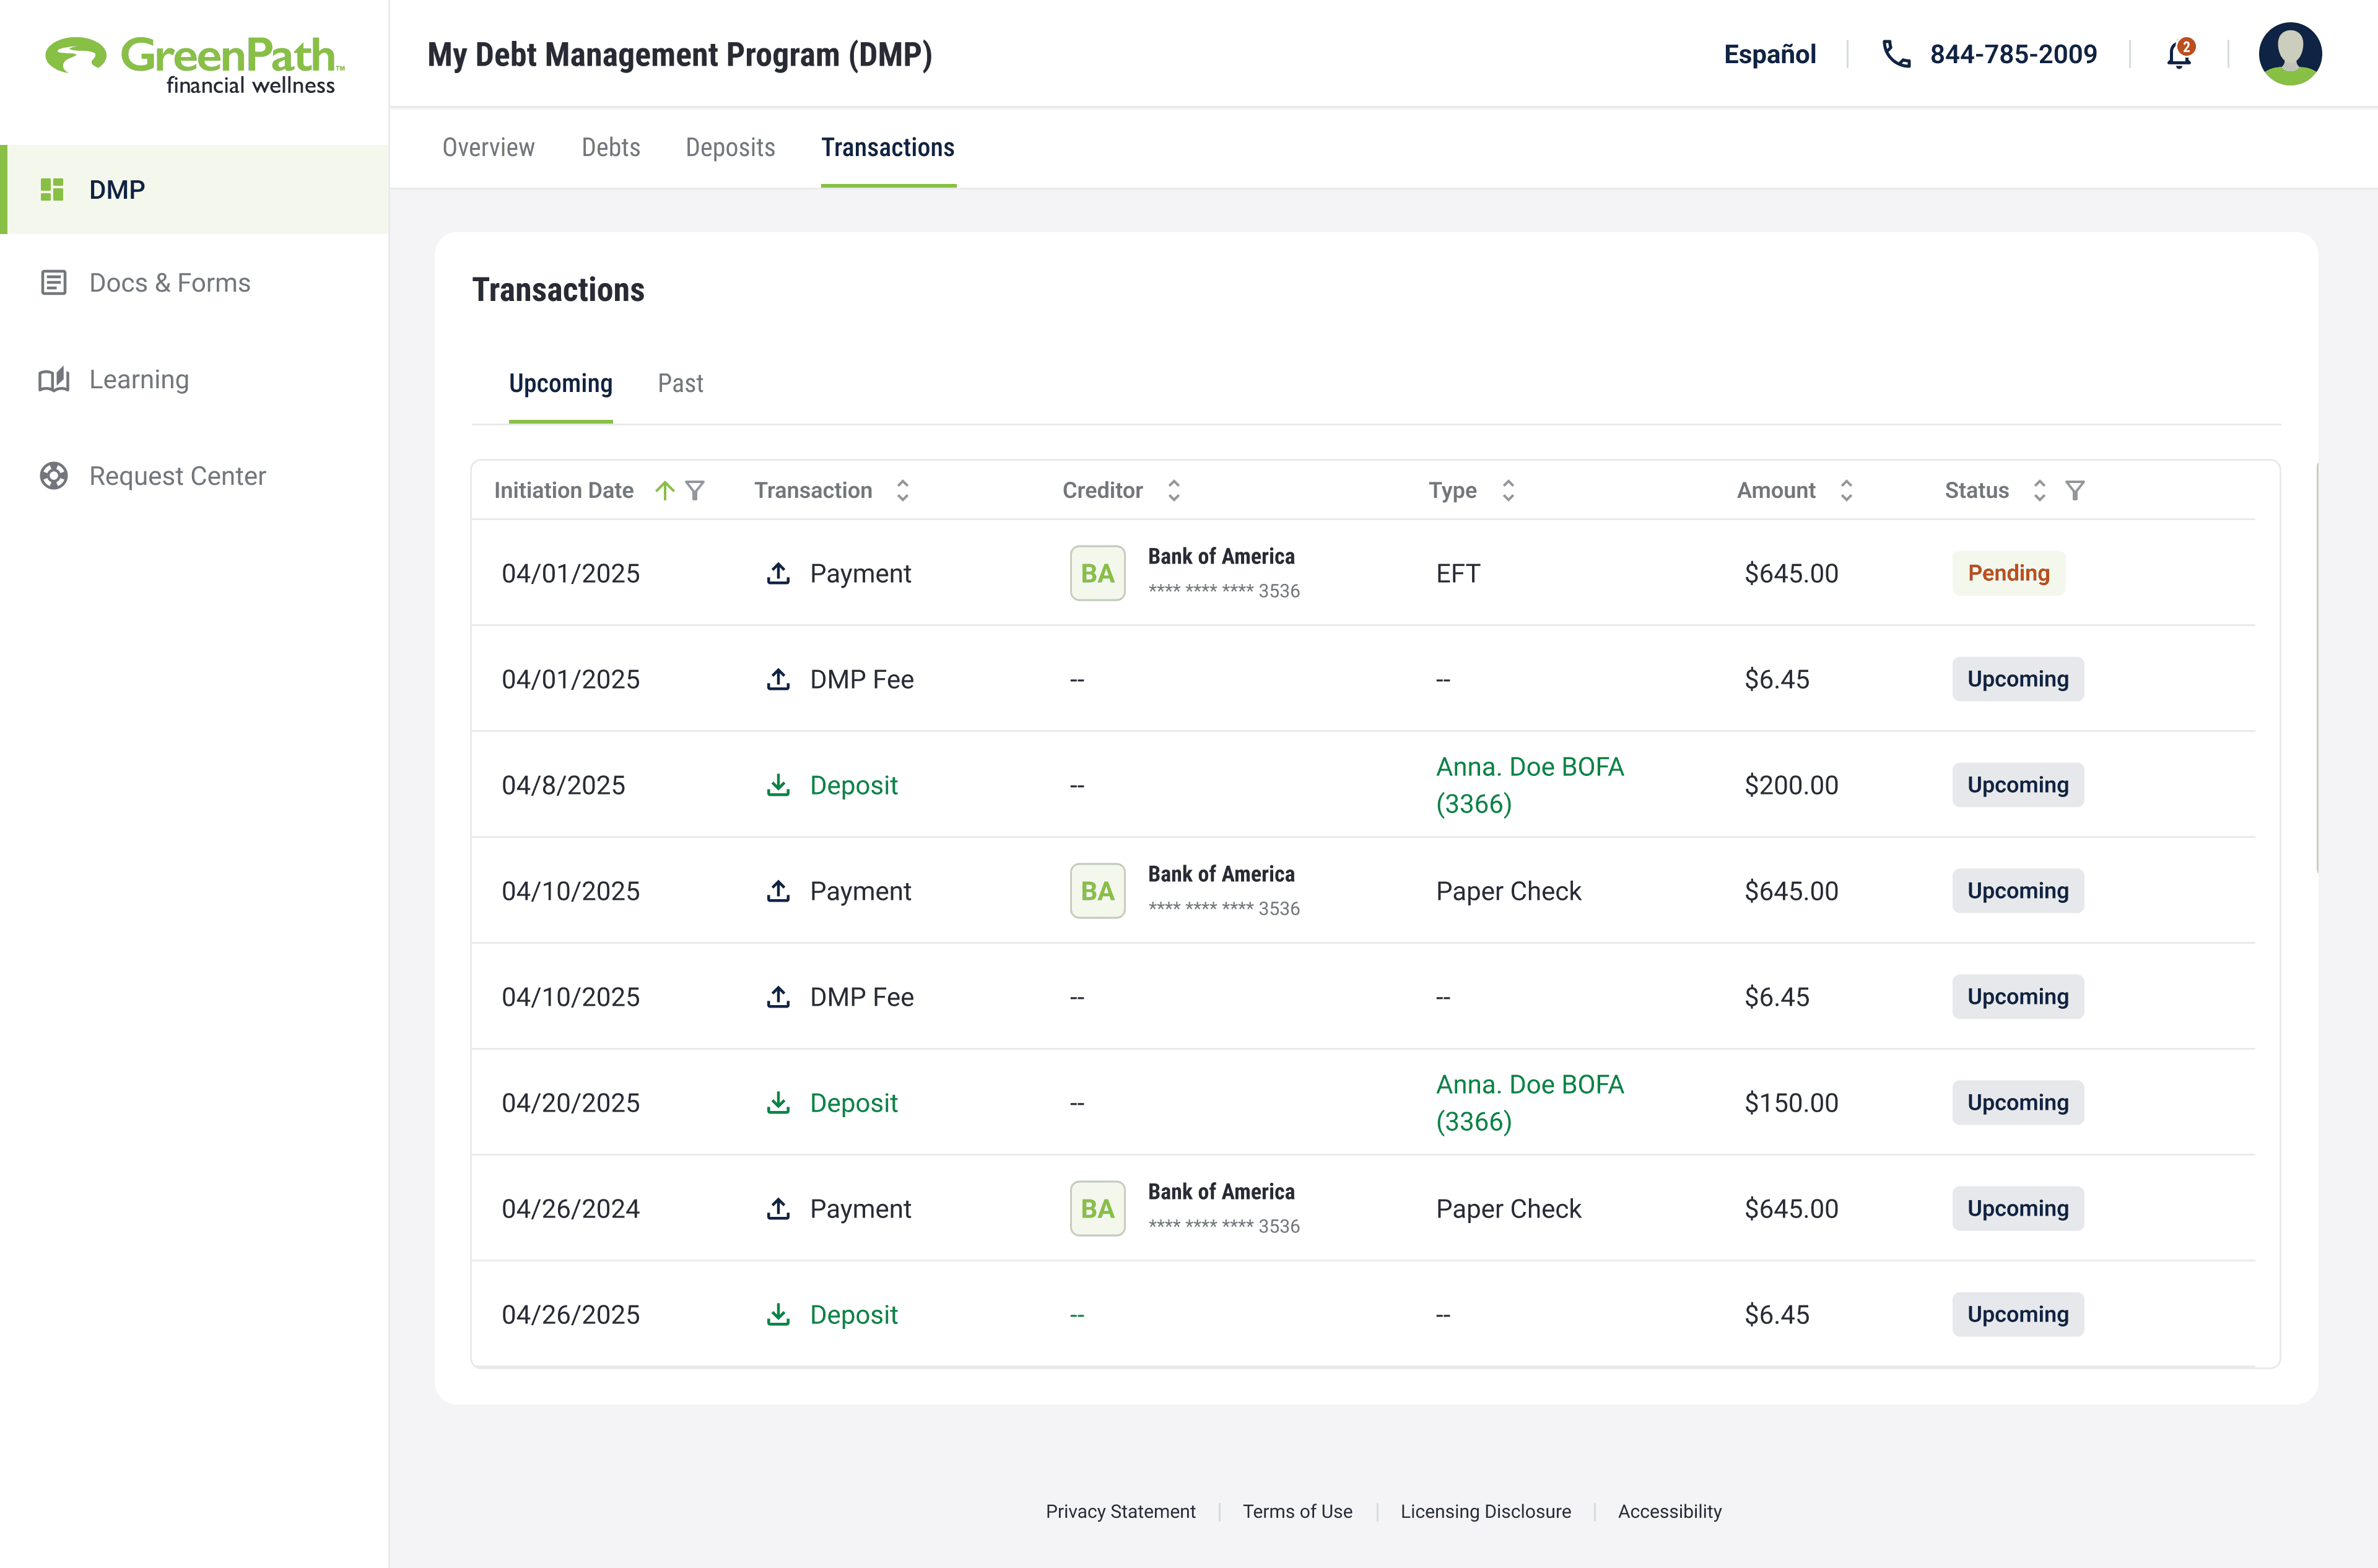The image size is (2378, 1568).
Task: Click the Status column filter funnel icon
Action: pyautogui.click(x=2075, y=490)
